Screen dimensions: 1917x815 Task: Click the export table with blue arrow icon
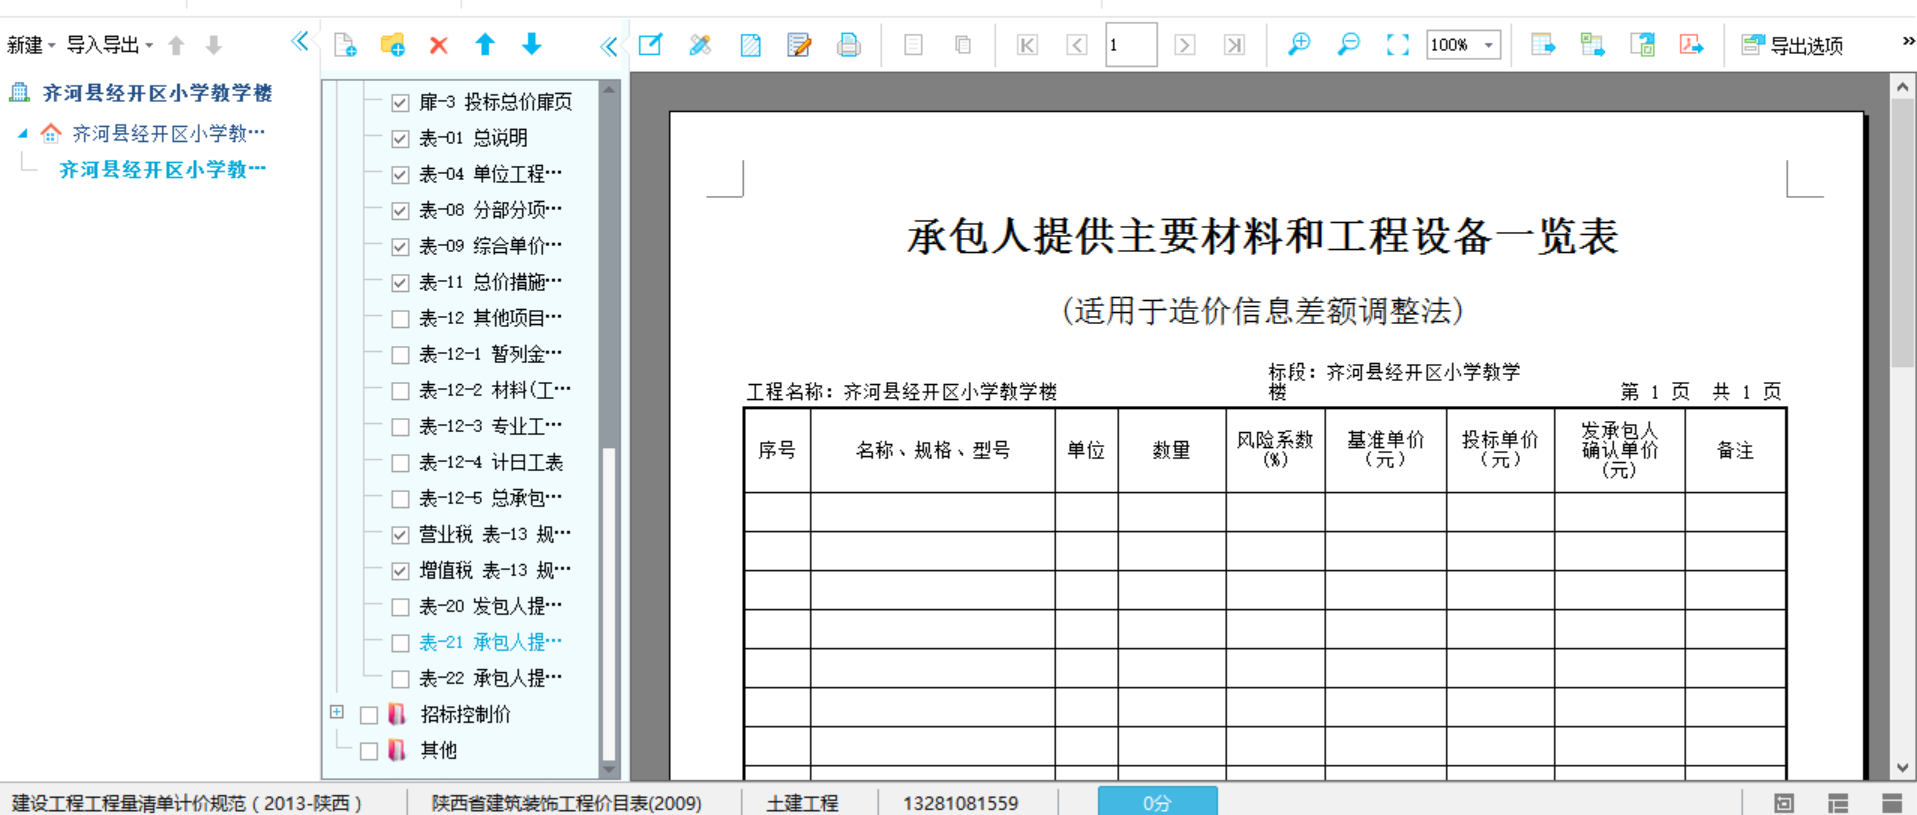coord(1543,45)
